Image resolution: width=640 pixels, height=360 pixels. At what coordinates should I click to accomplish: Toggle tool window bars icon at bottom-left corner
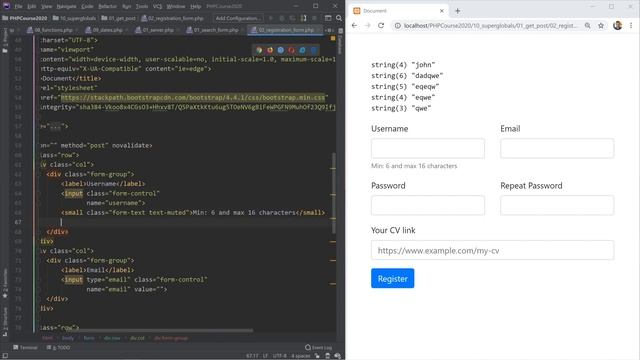[5, 356]
